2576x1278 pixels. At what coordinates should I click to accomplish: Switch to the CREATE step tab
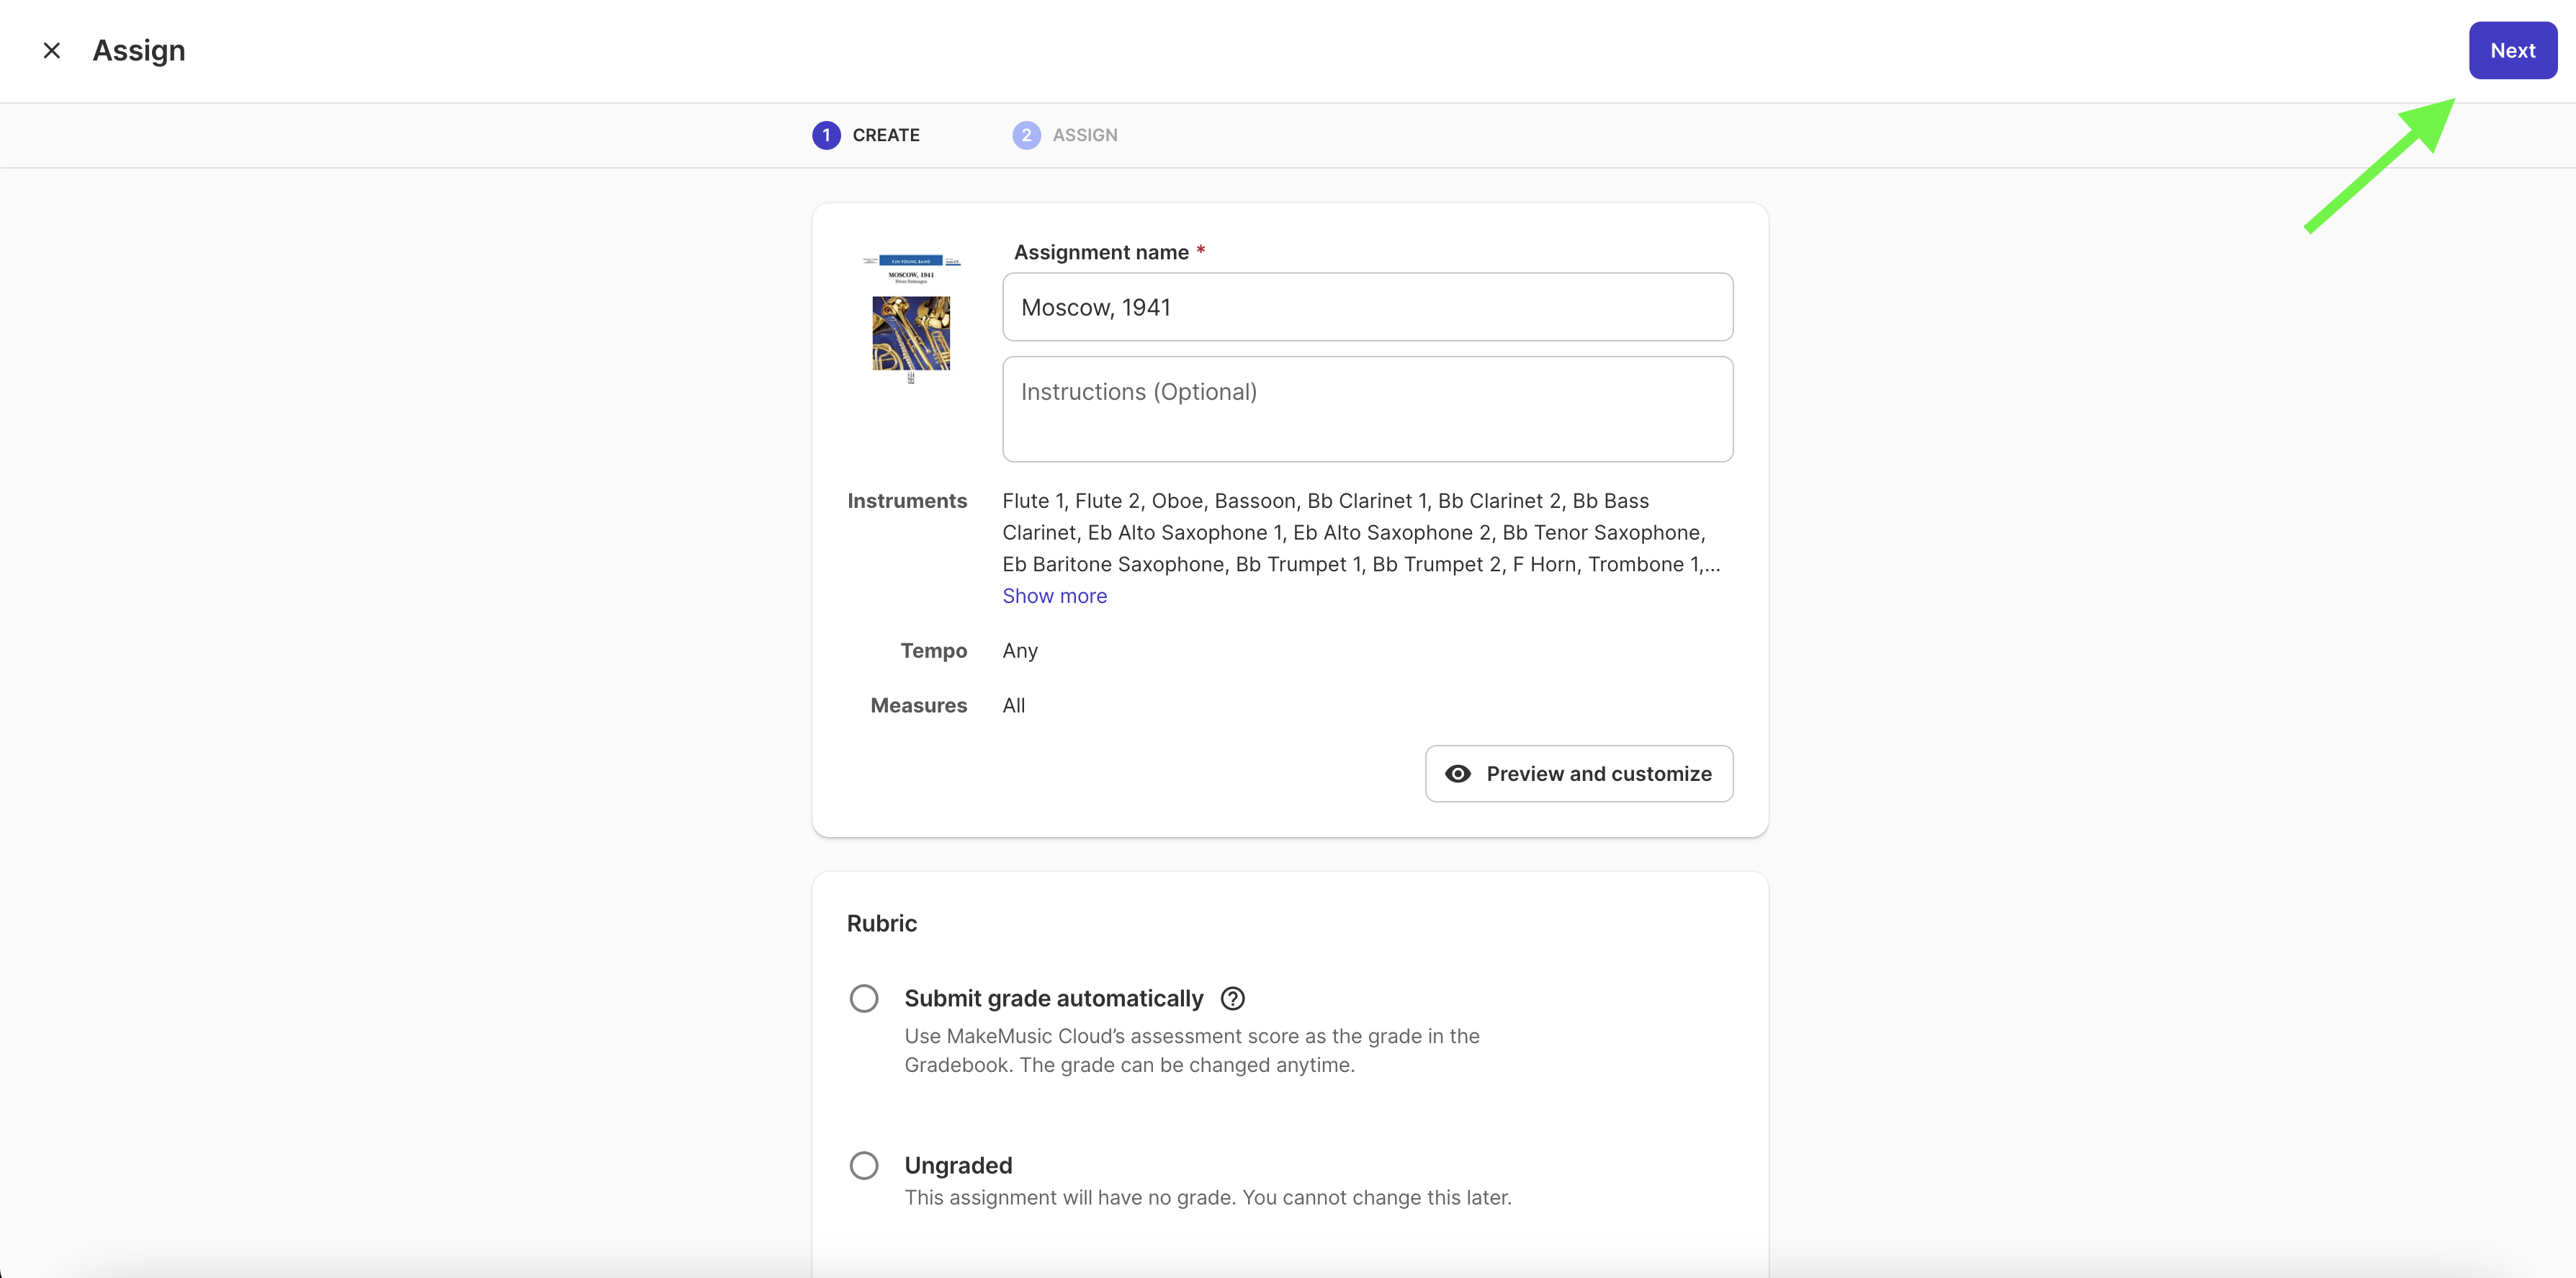(x=885, y=135)
